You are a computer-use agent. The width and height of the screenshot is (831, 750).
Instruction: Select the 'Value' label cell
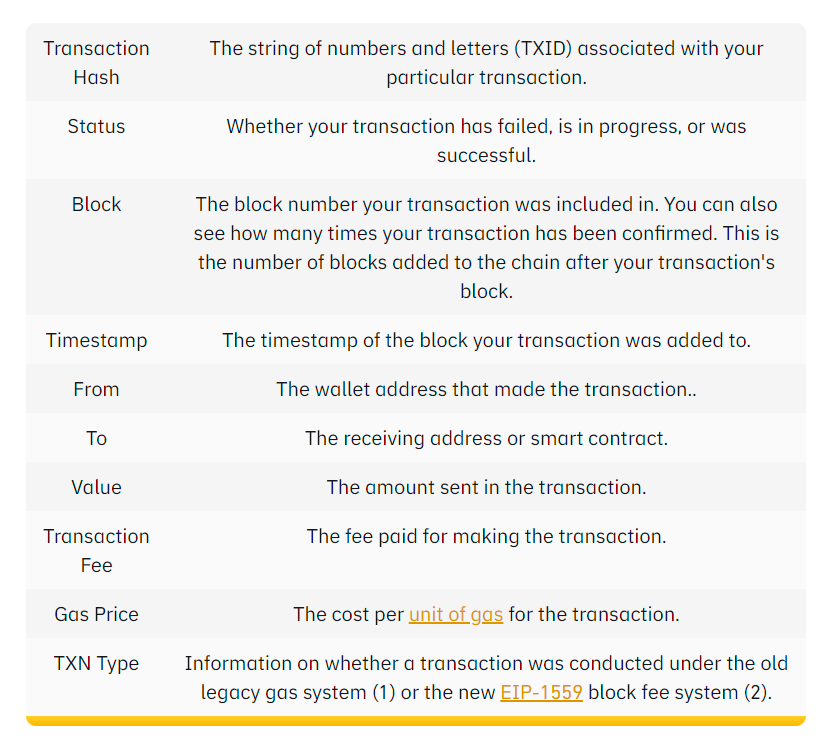(96, 487)
